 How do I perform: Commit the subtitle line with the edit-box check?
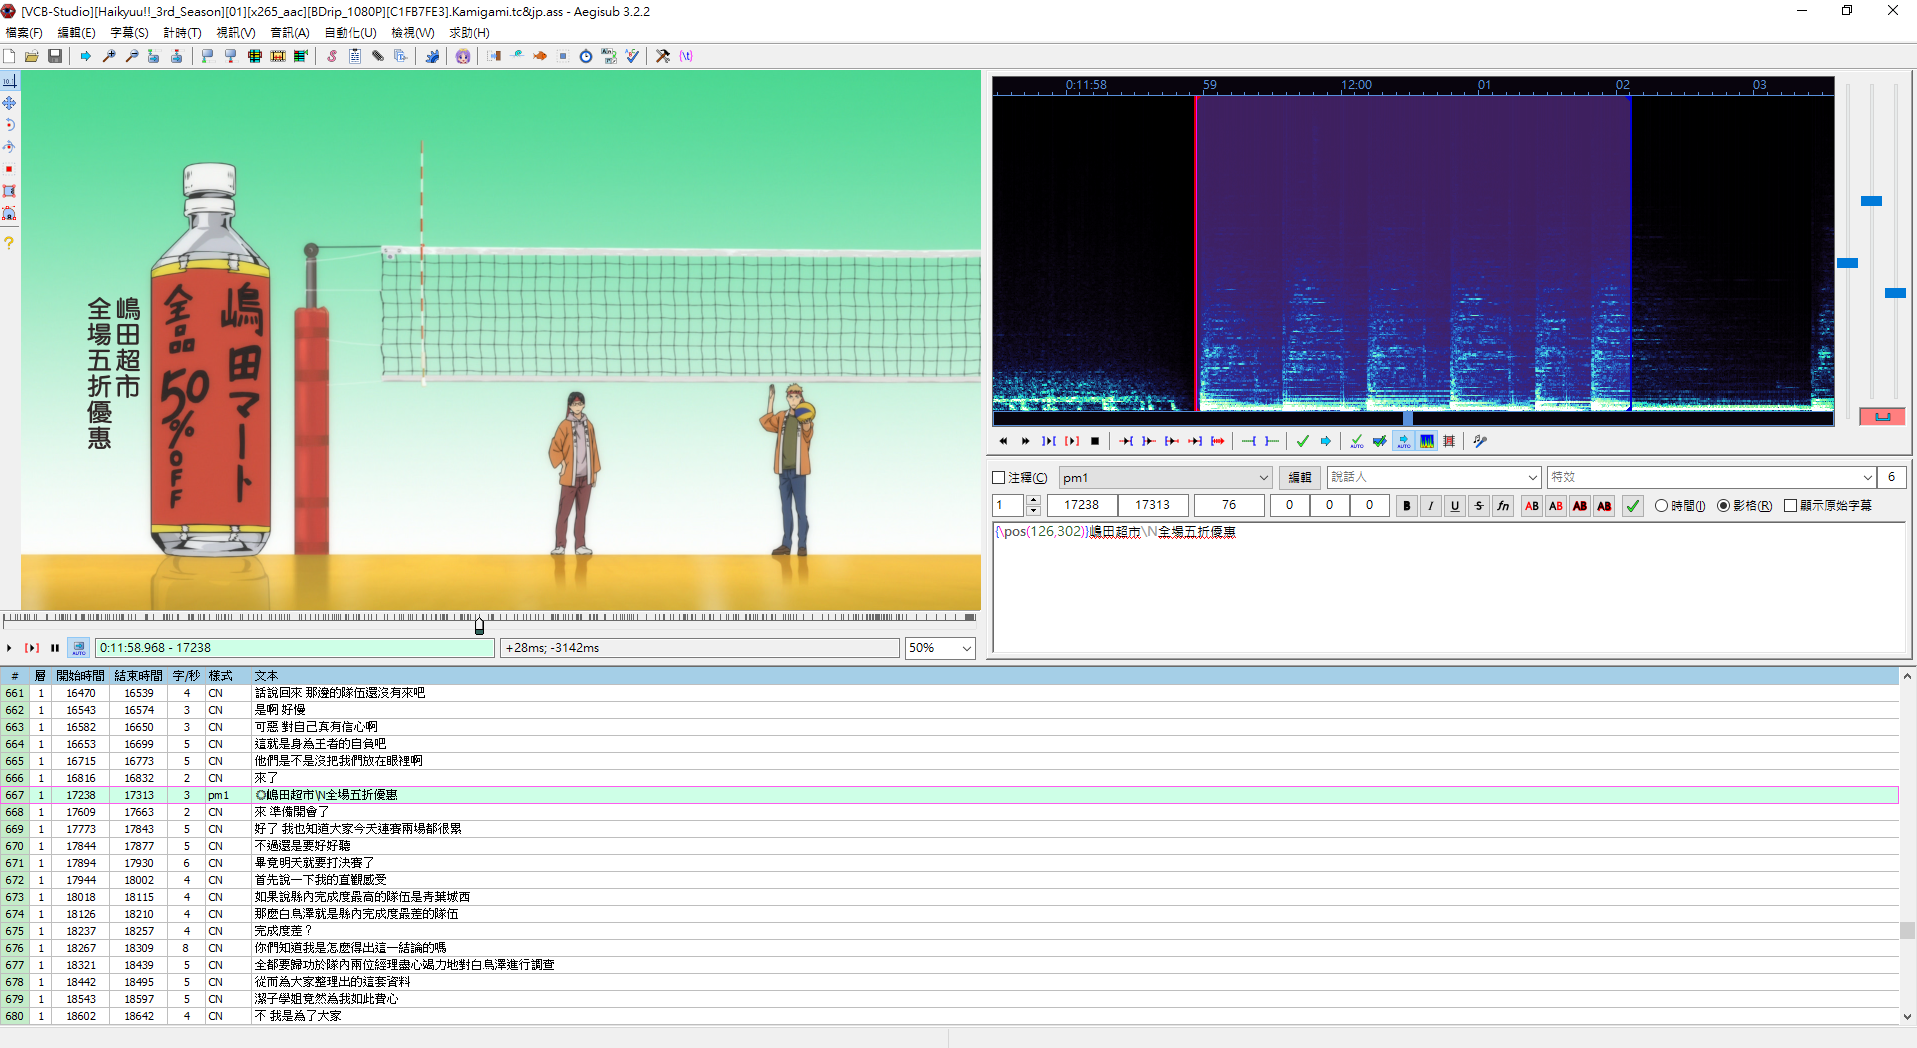1633,506
